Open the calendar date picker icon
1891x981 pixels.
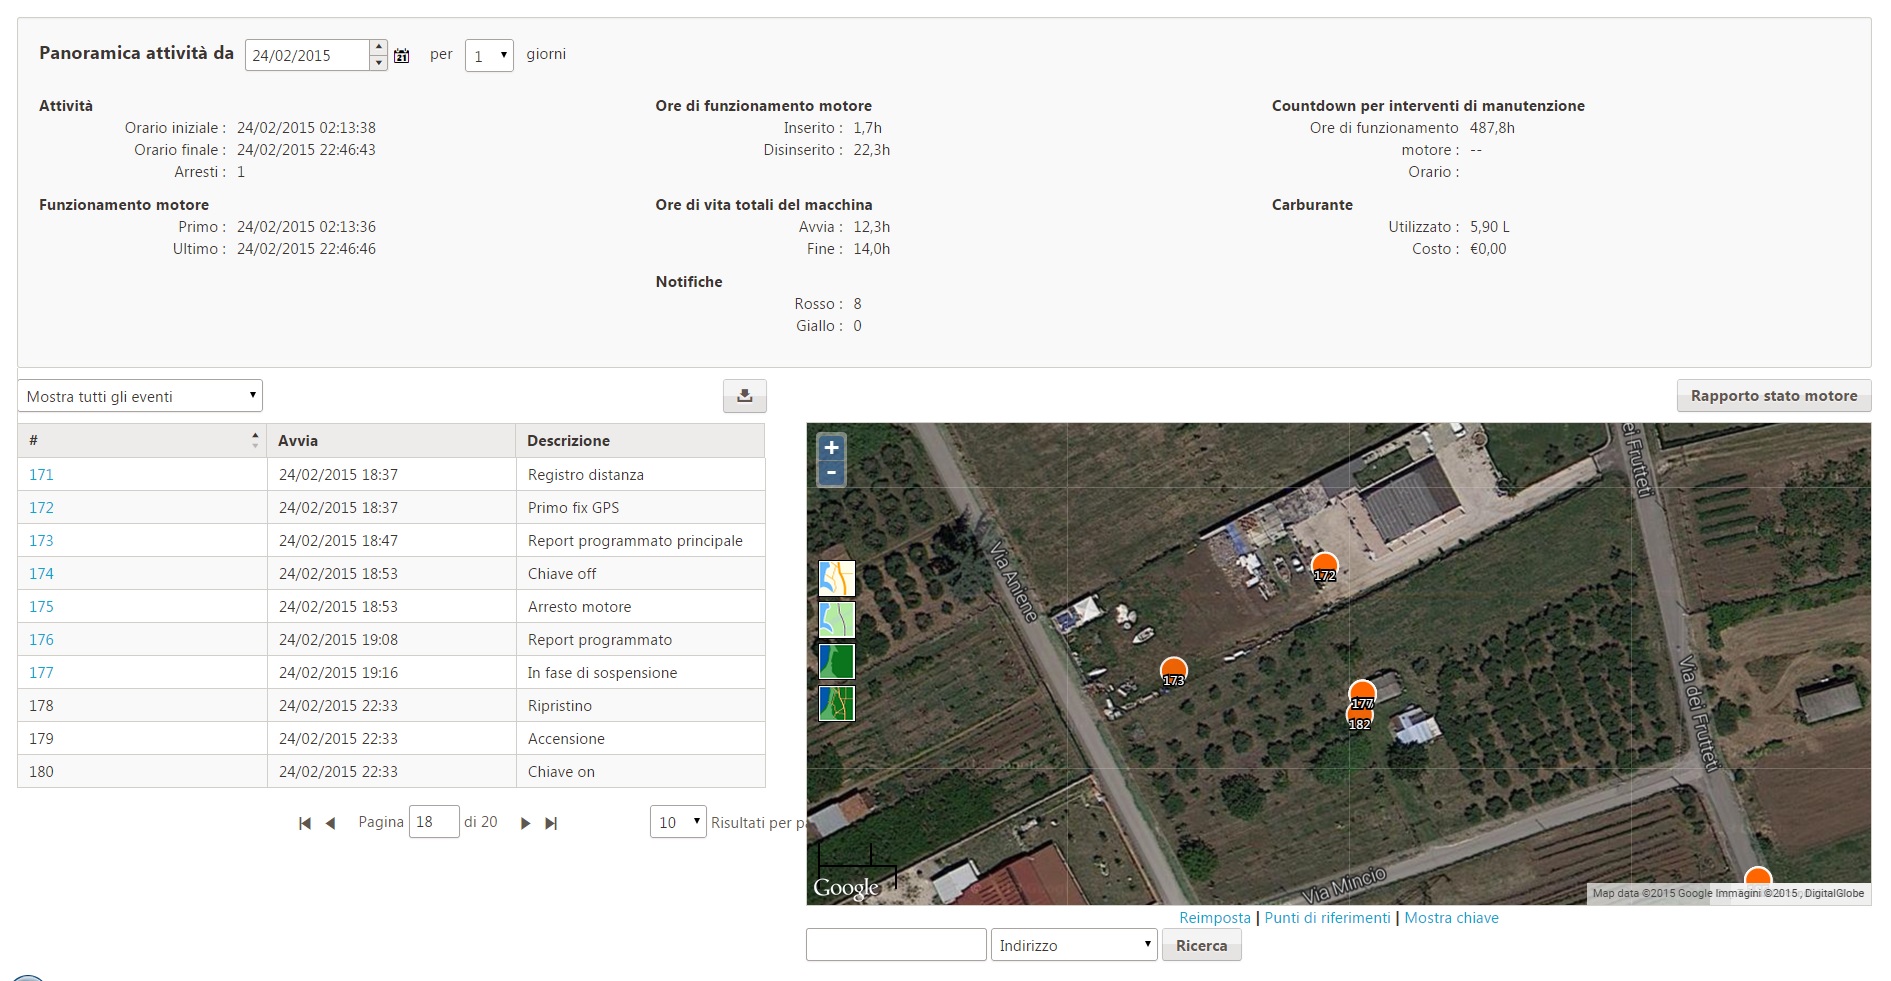401,56
